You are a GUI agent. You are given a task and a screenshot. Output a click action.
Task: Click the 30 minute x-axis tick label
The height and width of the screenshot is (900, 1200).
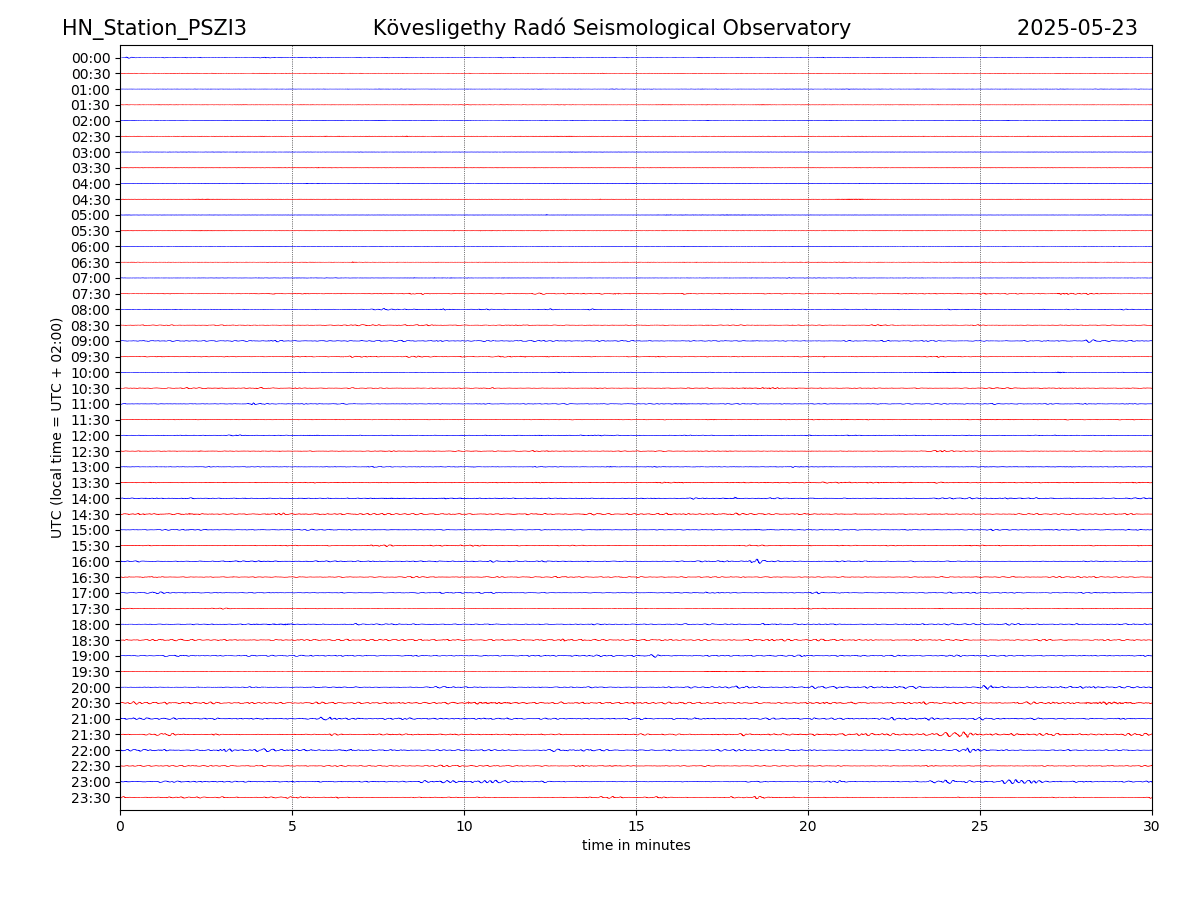tap(1152, 827)
